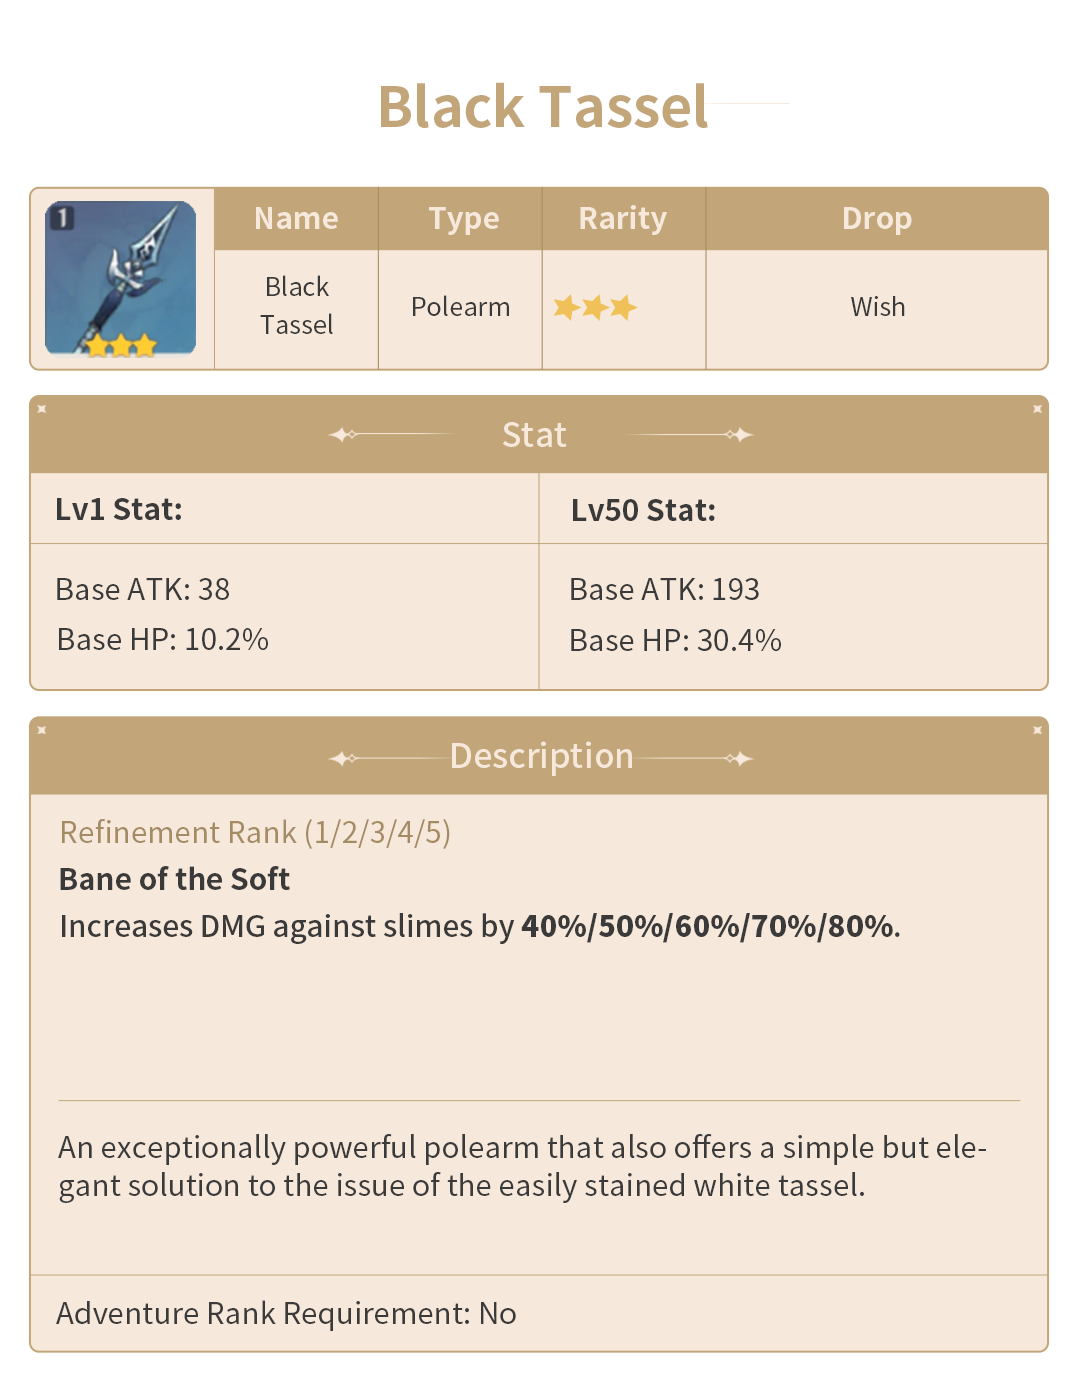This screenshot has height=1390, width=1080.
Task: Click the right diamond ornament beside Description heading
Action: tap(740, 759)
